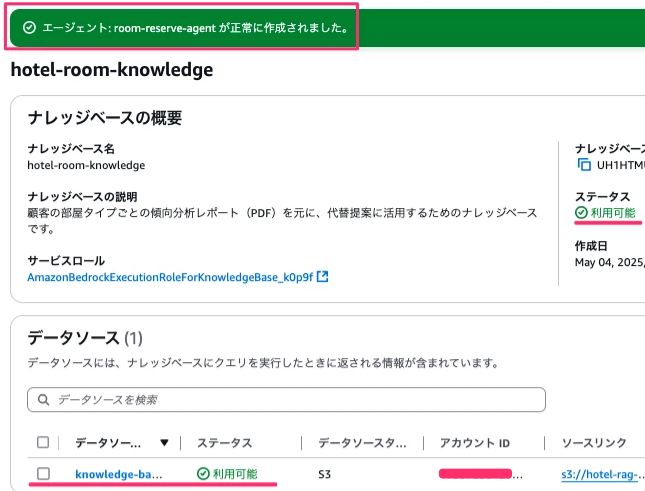Click the アカウント ID column header

[475, 443]
